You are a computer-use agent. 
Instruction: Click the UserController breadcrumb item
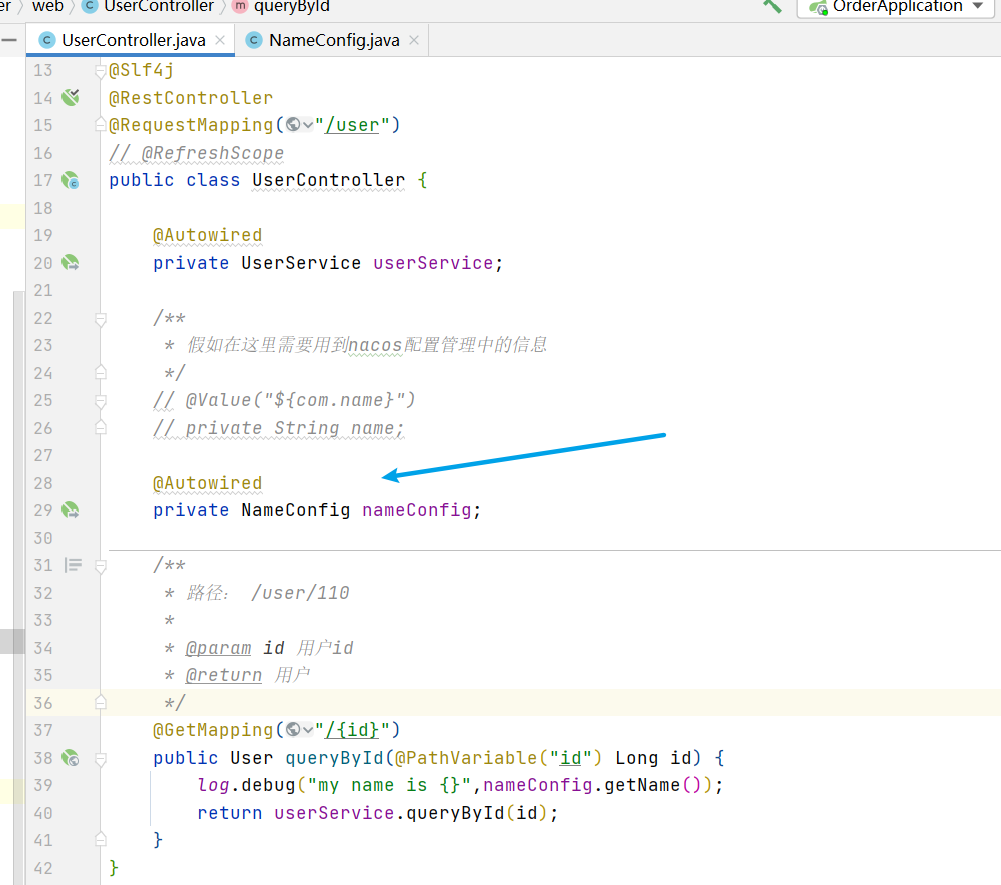[x=158, y=7]
